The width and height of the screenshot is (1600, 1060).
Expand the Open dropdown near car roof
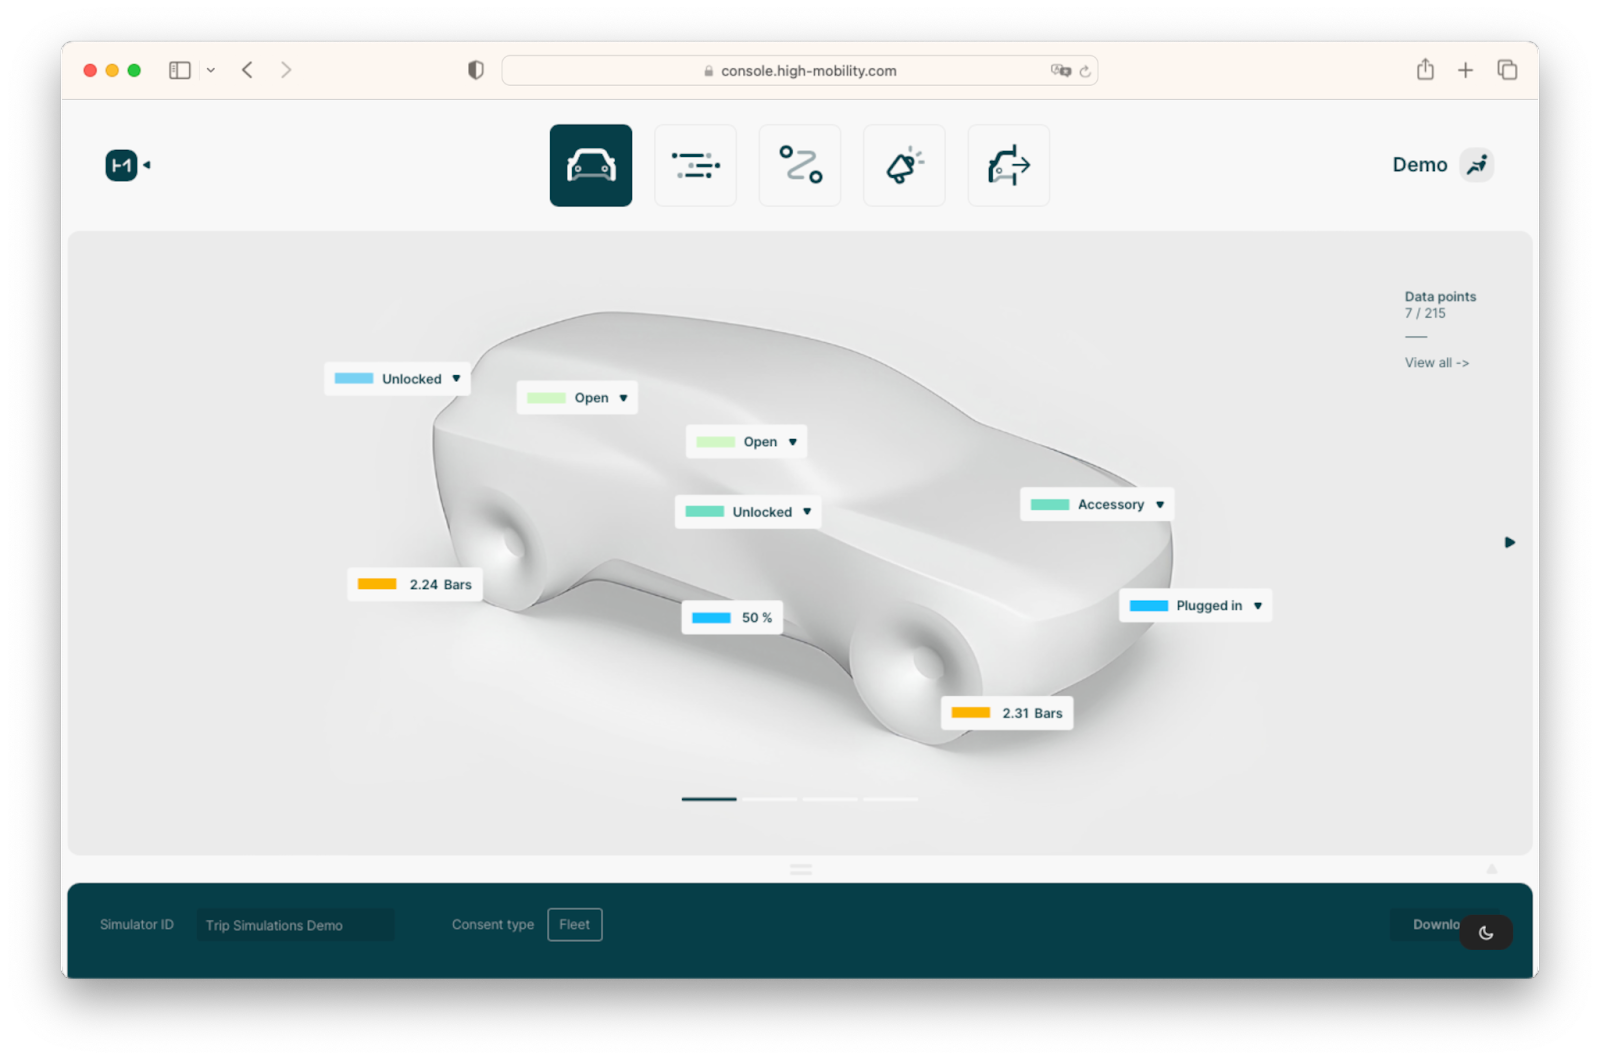pyautogui.click(x=792, y=442)
